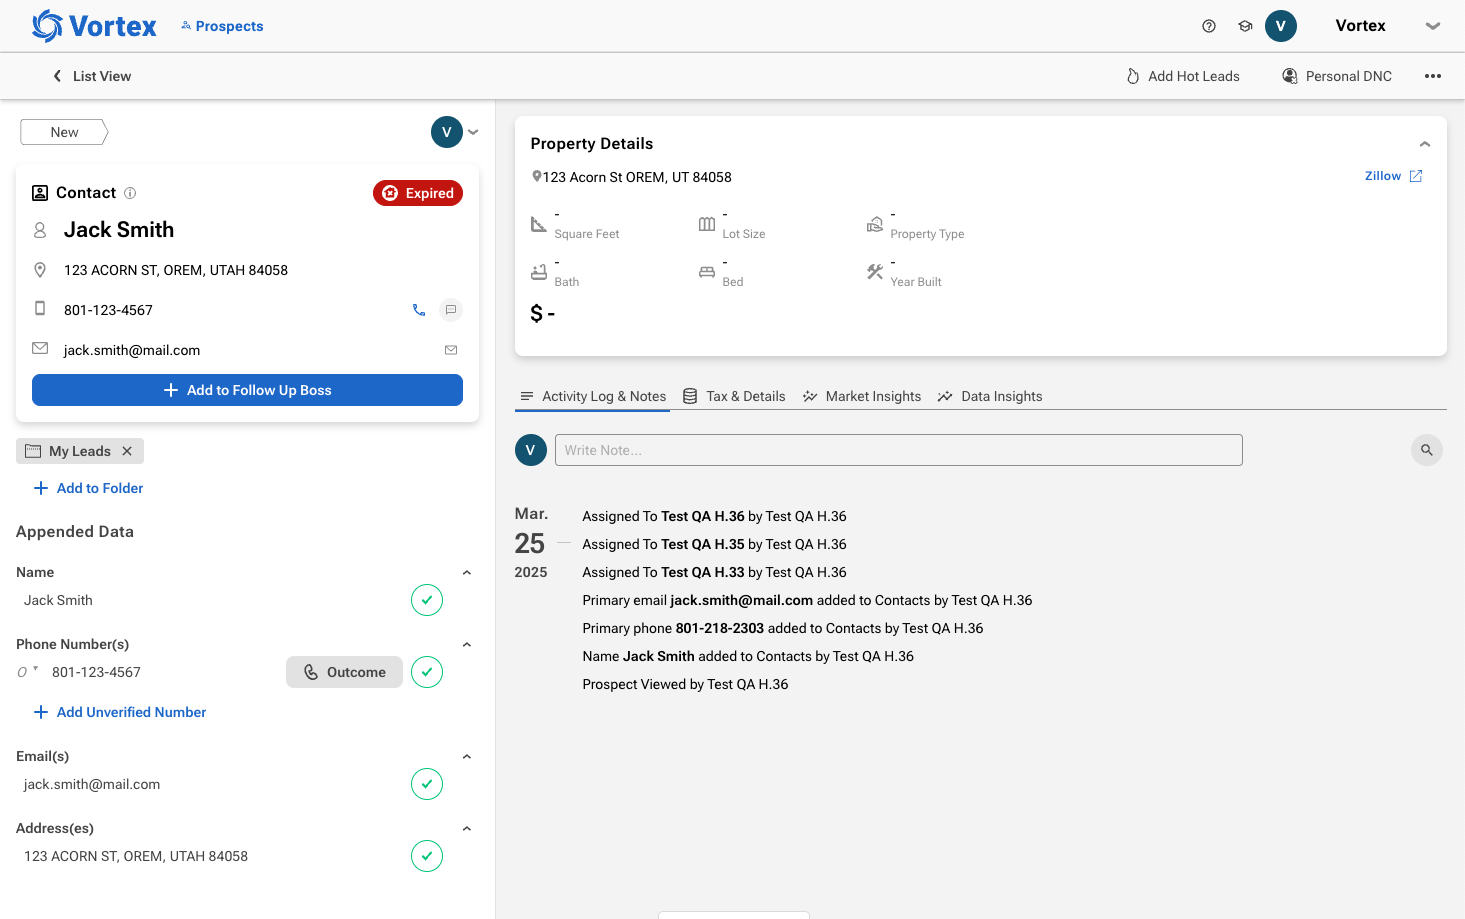This screenshot has height=919, width=1465.
Task: Click Add Unverified Number
Action: pyautogui.click(x=120, y=712)
